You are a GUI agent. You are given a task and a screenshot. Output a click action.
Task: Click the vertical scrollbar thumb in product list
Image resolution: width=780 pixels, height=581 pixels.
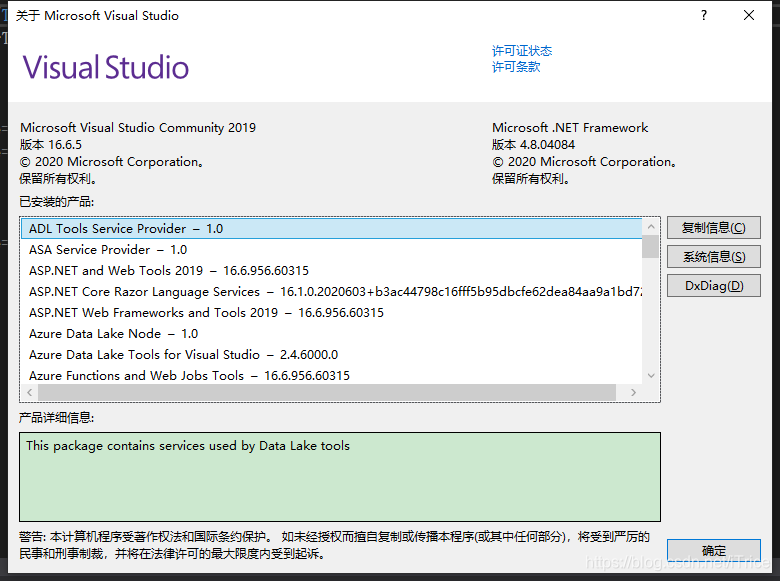[x=650, y=247]
